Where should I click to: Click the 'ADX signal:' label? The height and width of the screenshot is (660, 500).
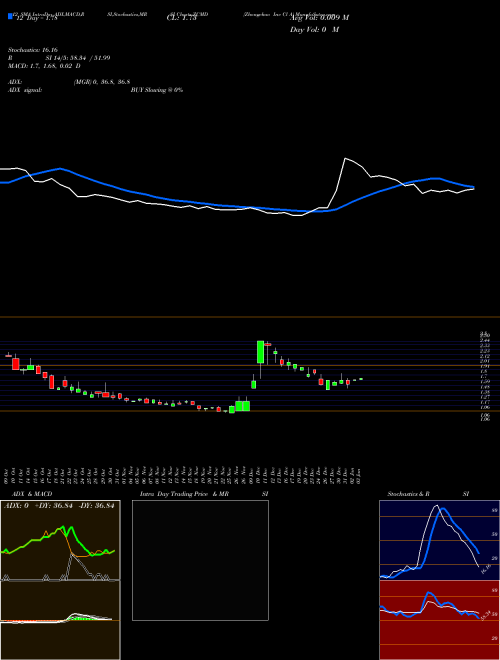click(25, 90)
